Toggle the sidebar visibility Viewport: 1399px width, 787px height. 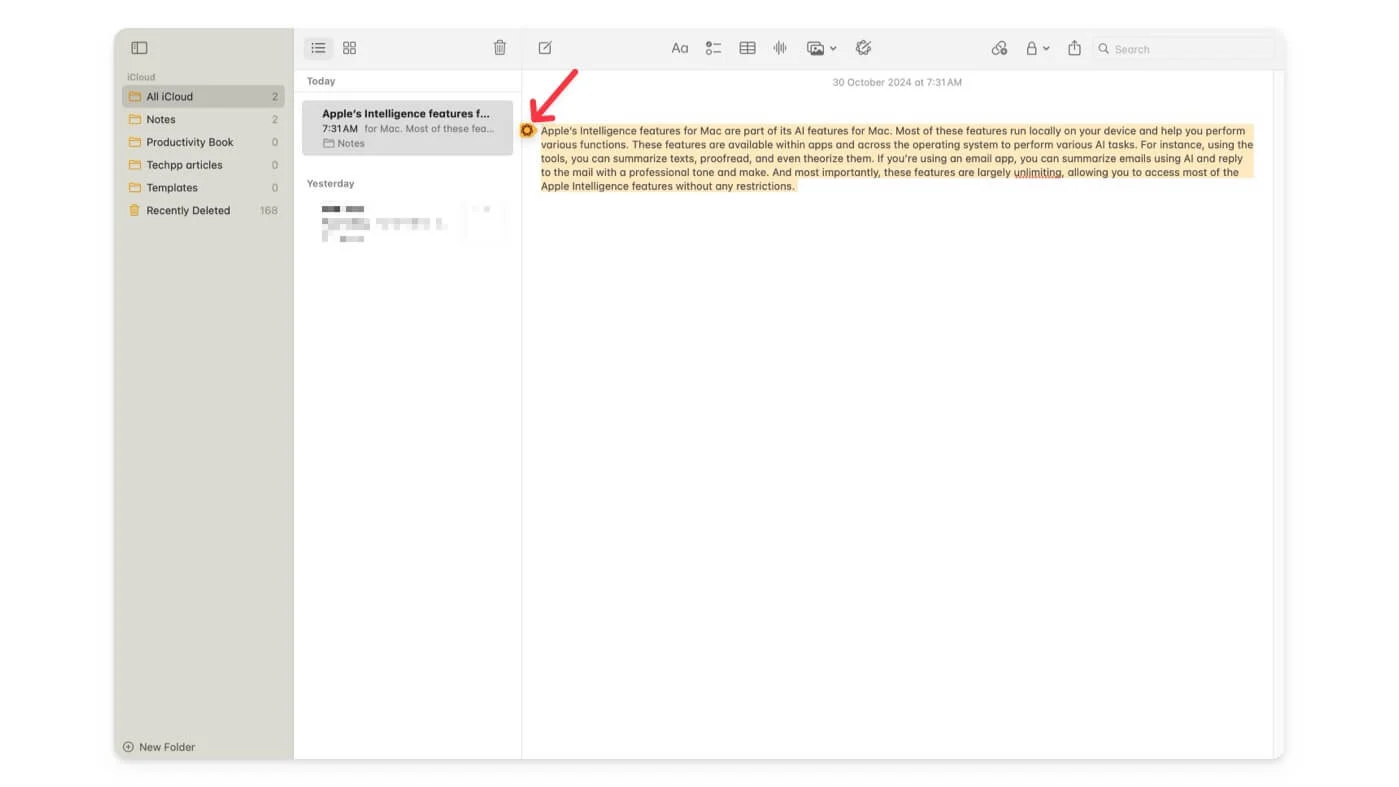[x=139, y=48]
